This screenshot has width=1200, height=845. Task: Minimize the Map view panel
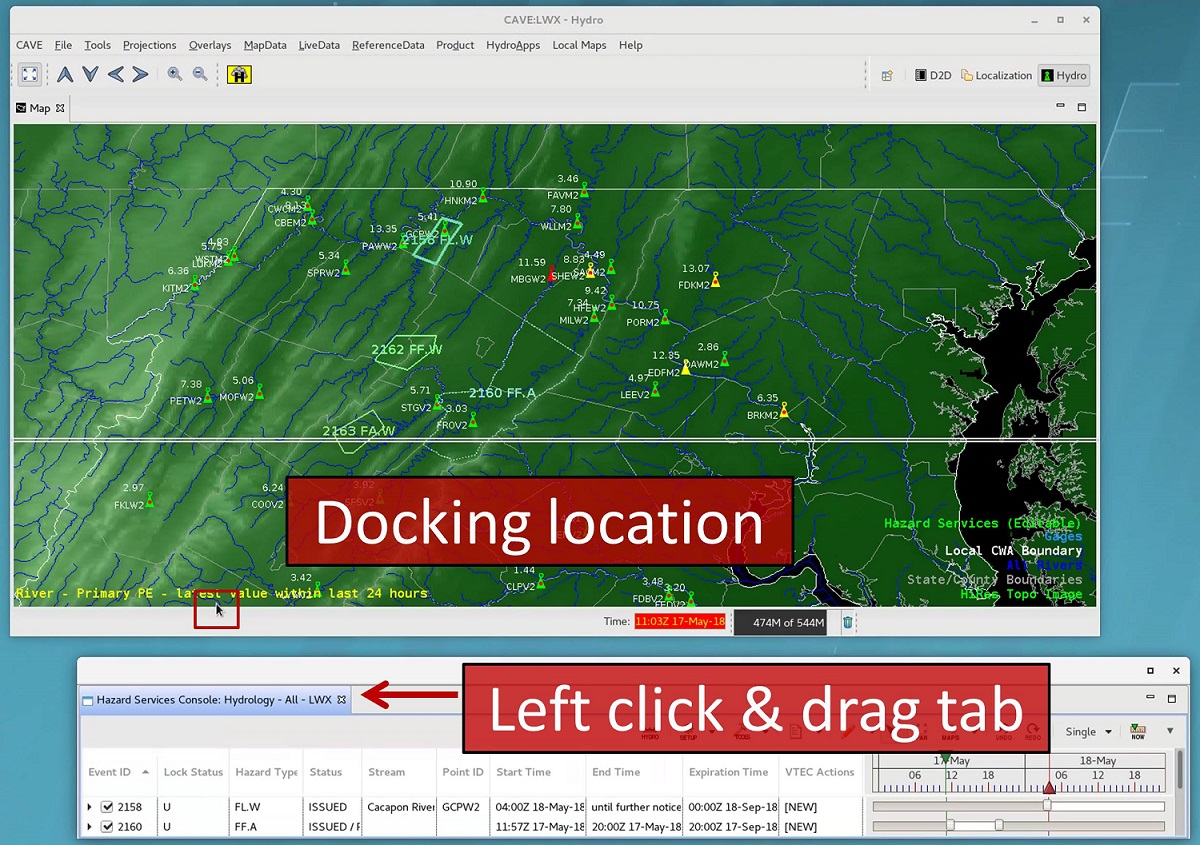click(x=1060, y=106)
